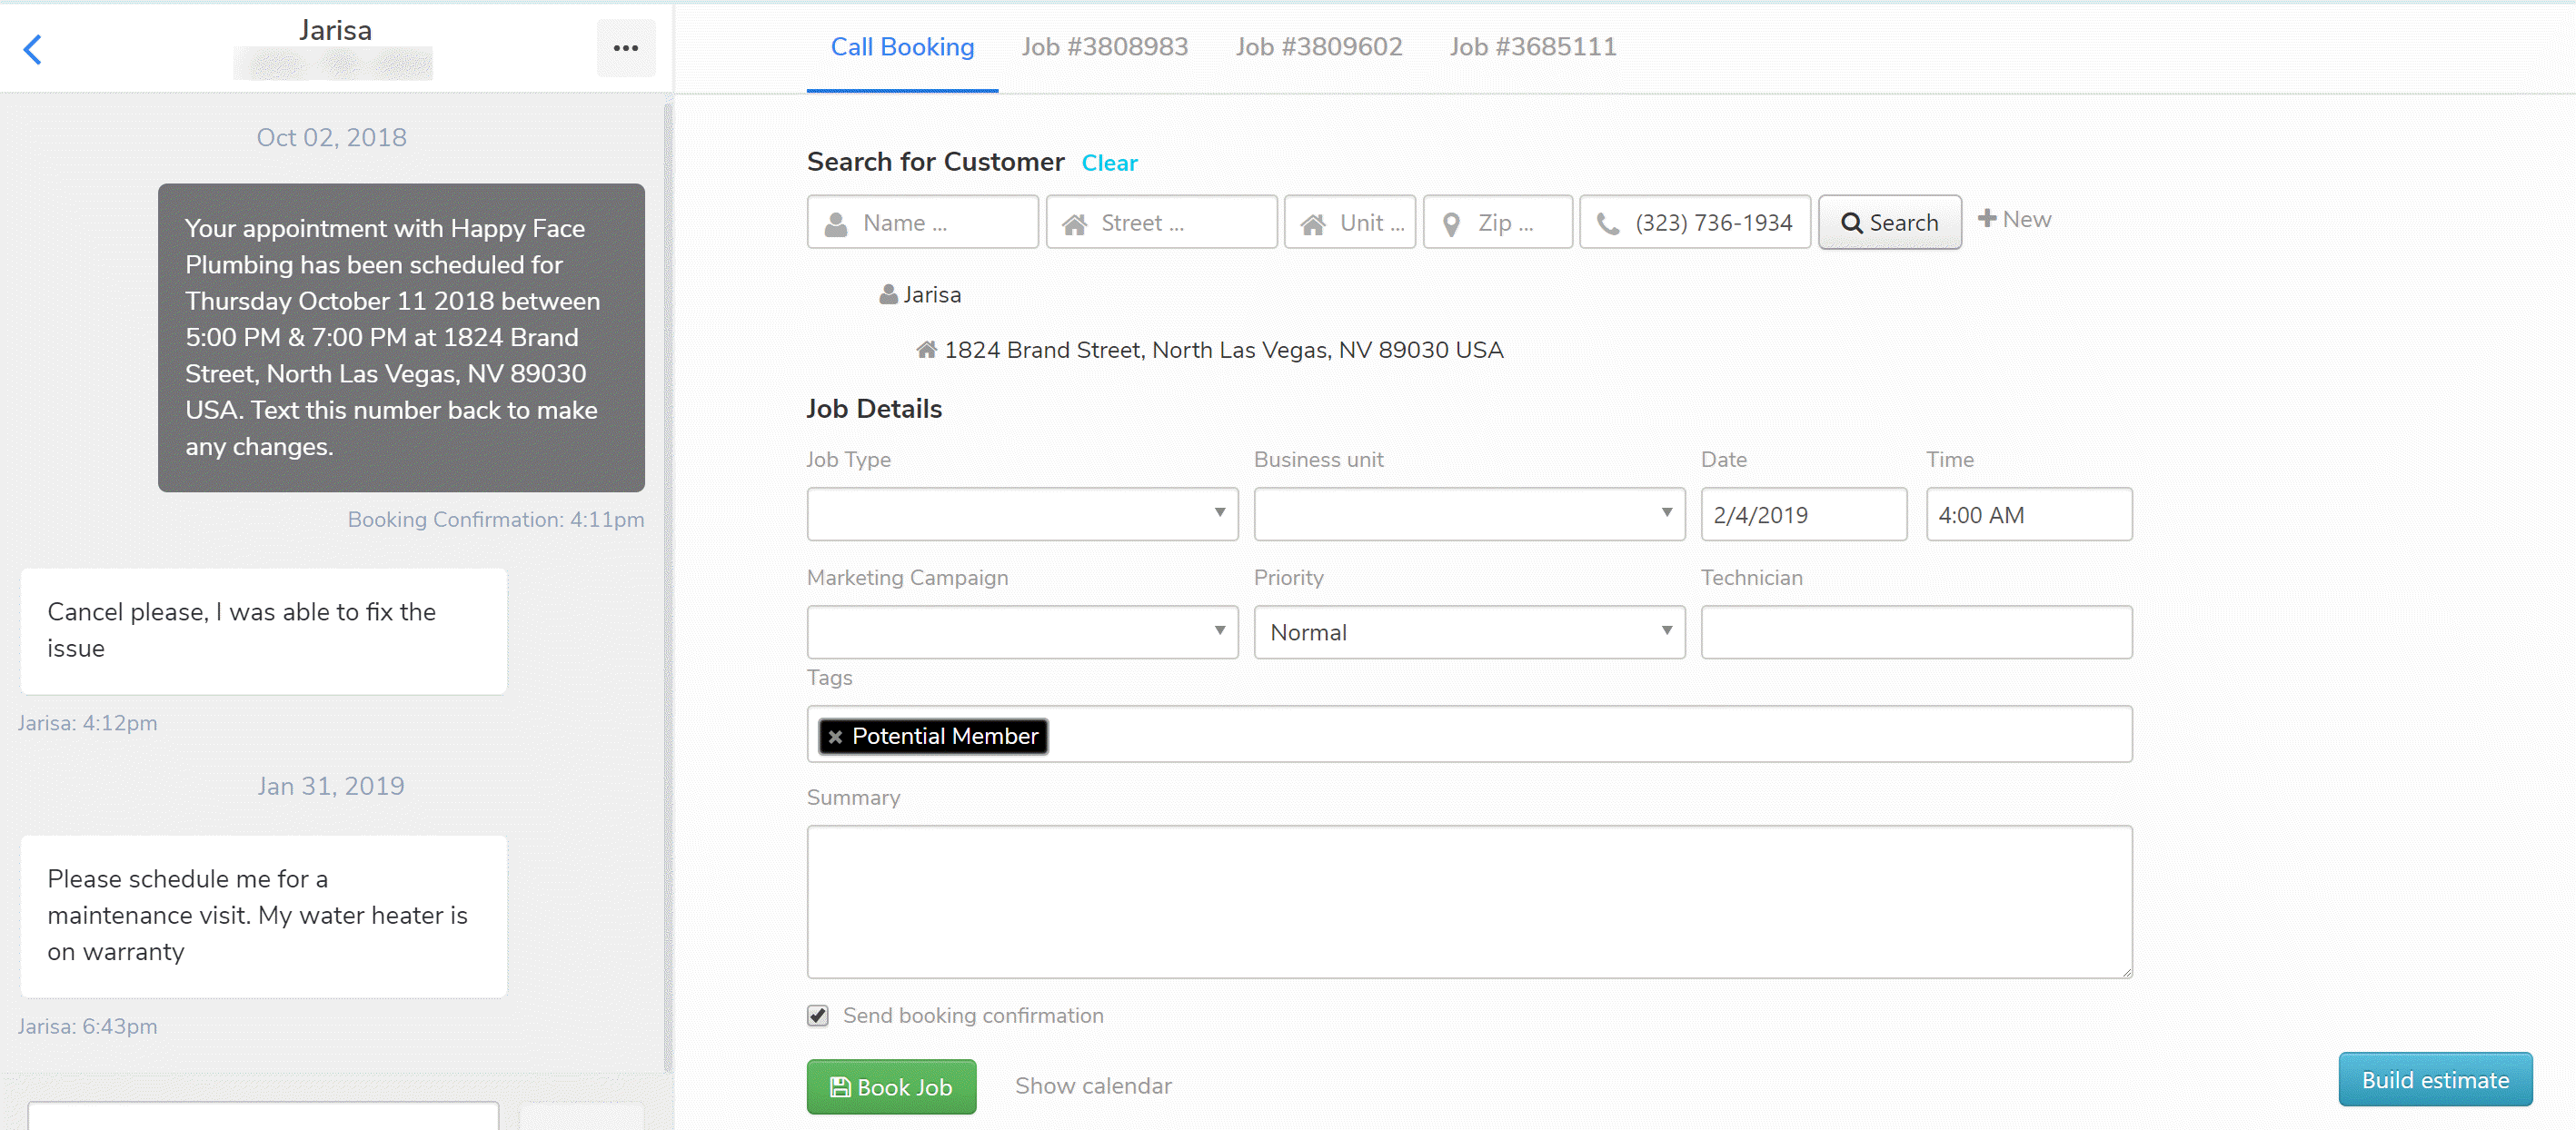This screenshot has height=1130, width=2576.
Task: Click into the Summary text area
Action: point(1468,901)
